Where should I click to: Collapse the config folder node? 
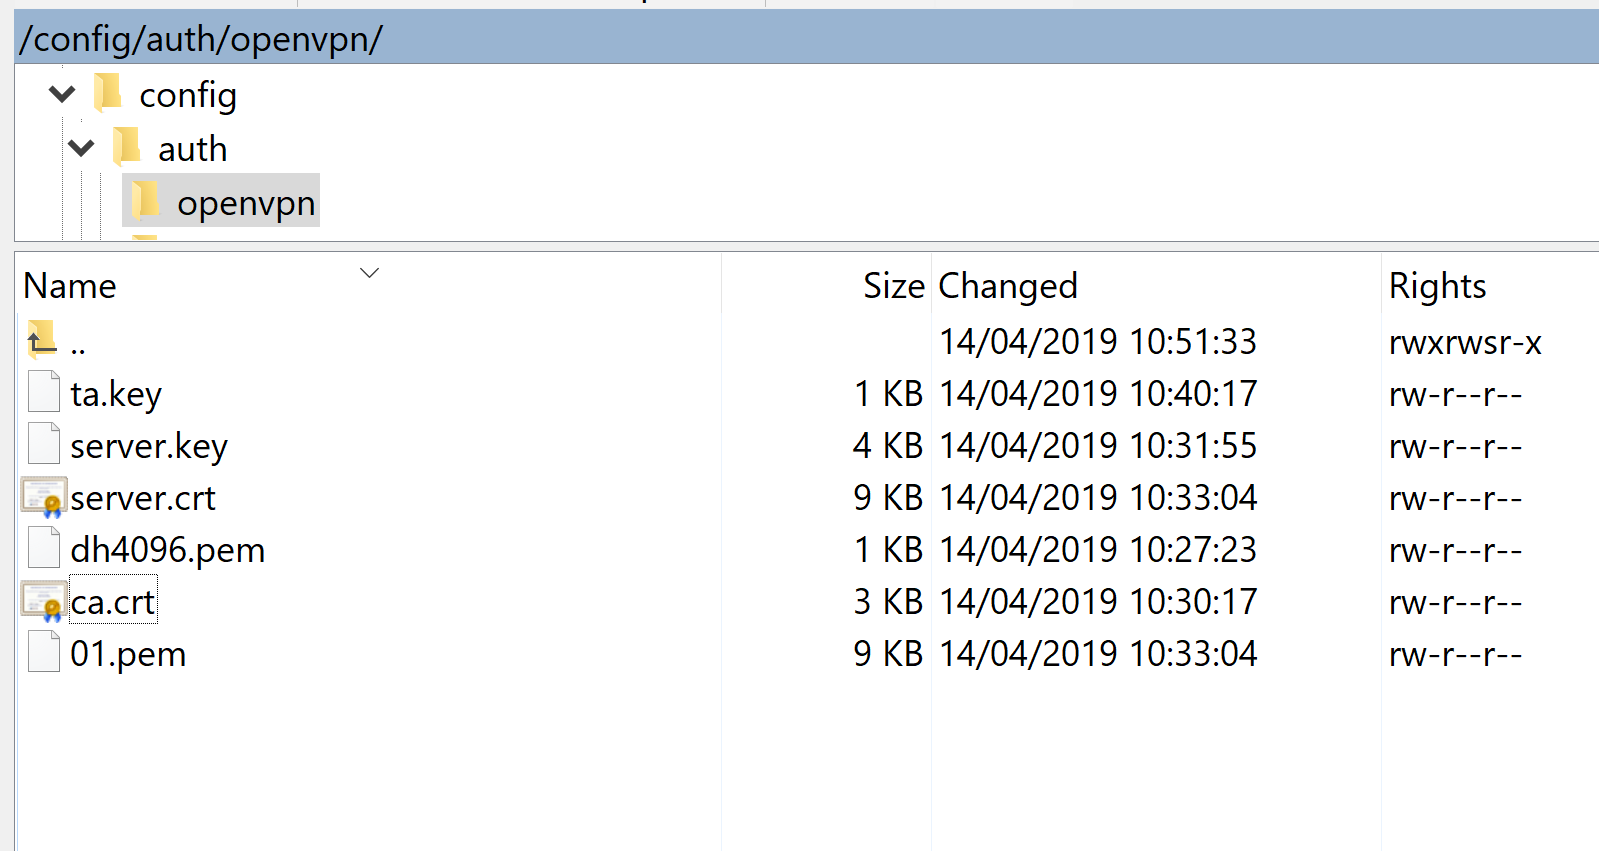pyautogui.click(x=61, y=93)
